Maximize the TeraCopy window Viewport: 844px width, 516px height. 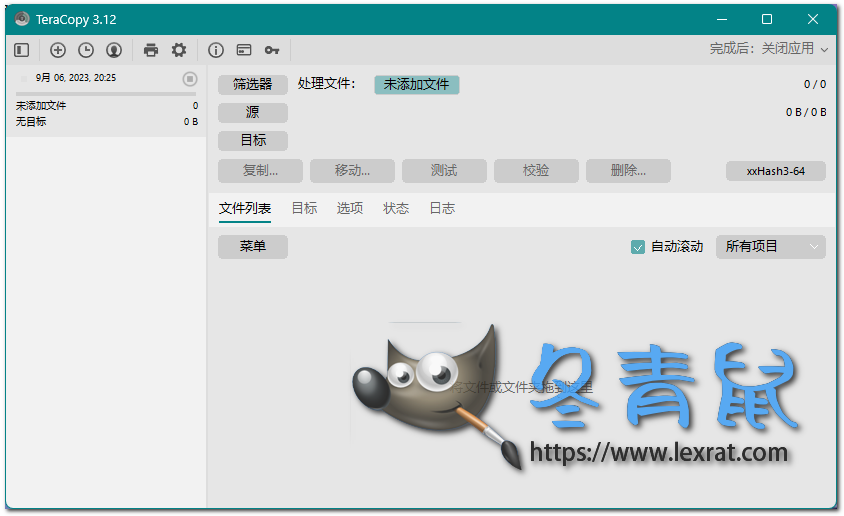point(767,19)
